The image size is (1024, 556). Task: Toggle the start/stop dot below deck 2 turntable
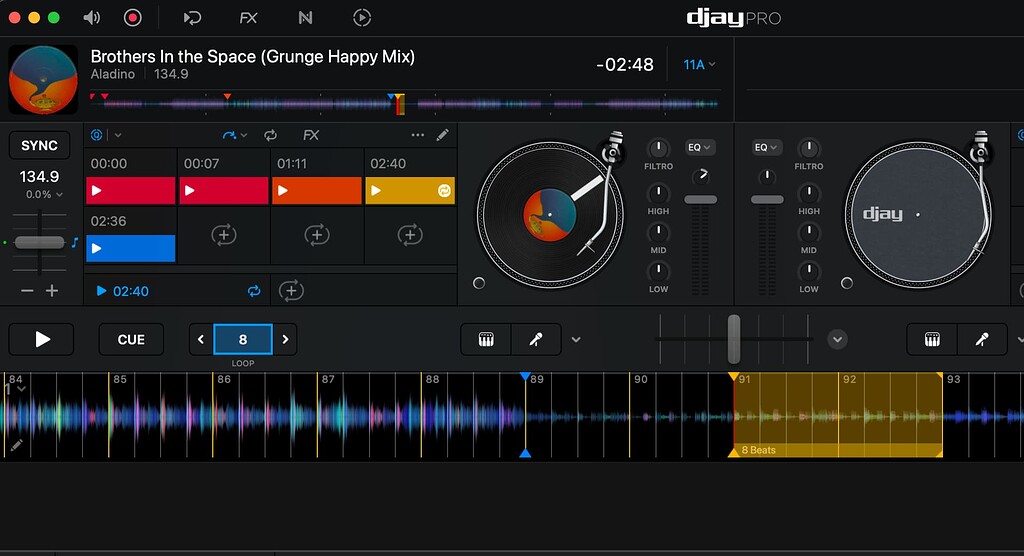pos(847,283)
